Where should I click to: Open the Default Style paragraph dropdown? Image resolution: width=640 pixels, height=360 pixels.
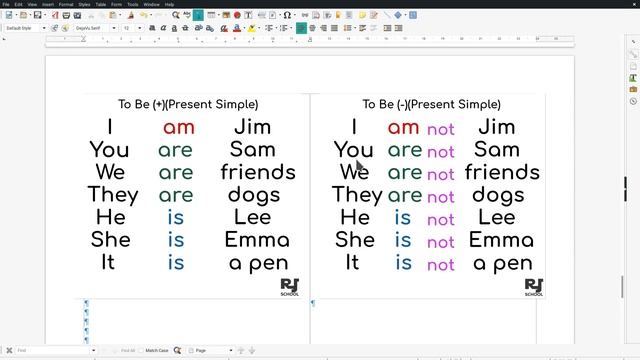point(44,28)
